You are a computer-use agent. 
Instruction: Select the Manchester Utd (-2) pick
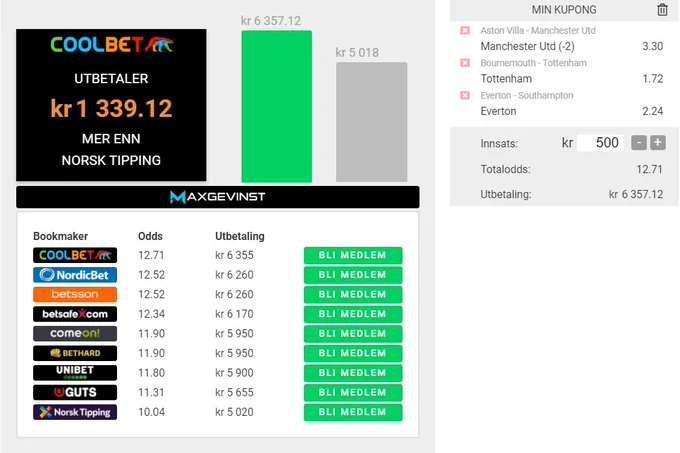[x=527, y=46]
